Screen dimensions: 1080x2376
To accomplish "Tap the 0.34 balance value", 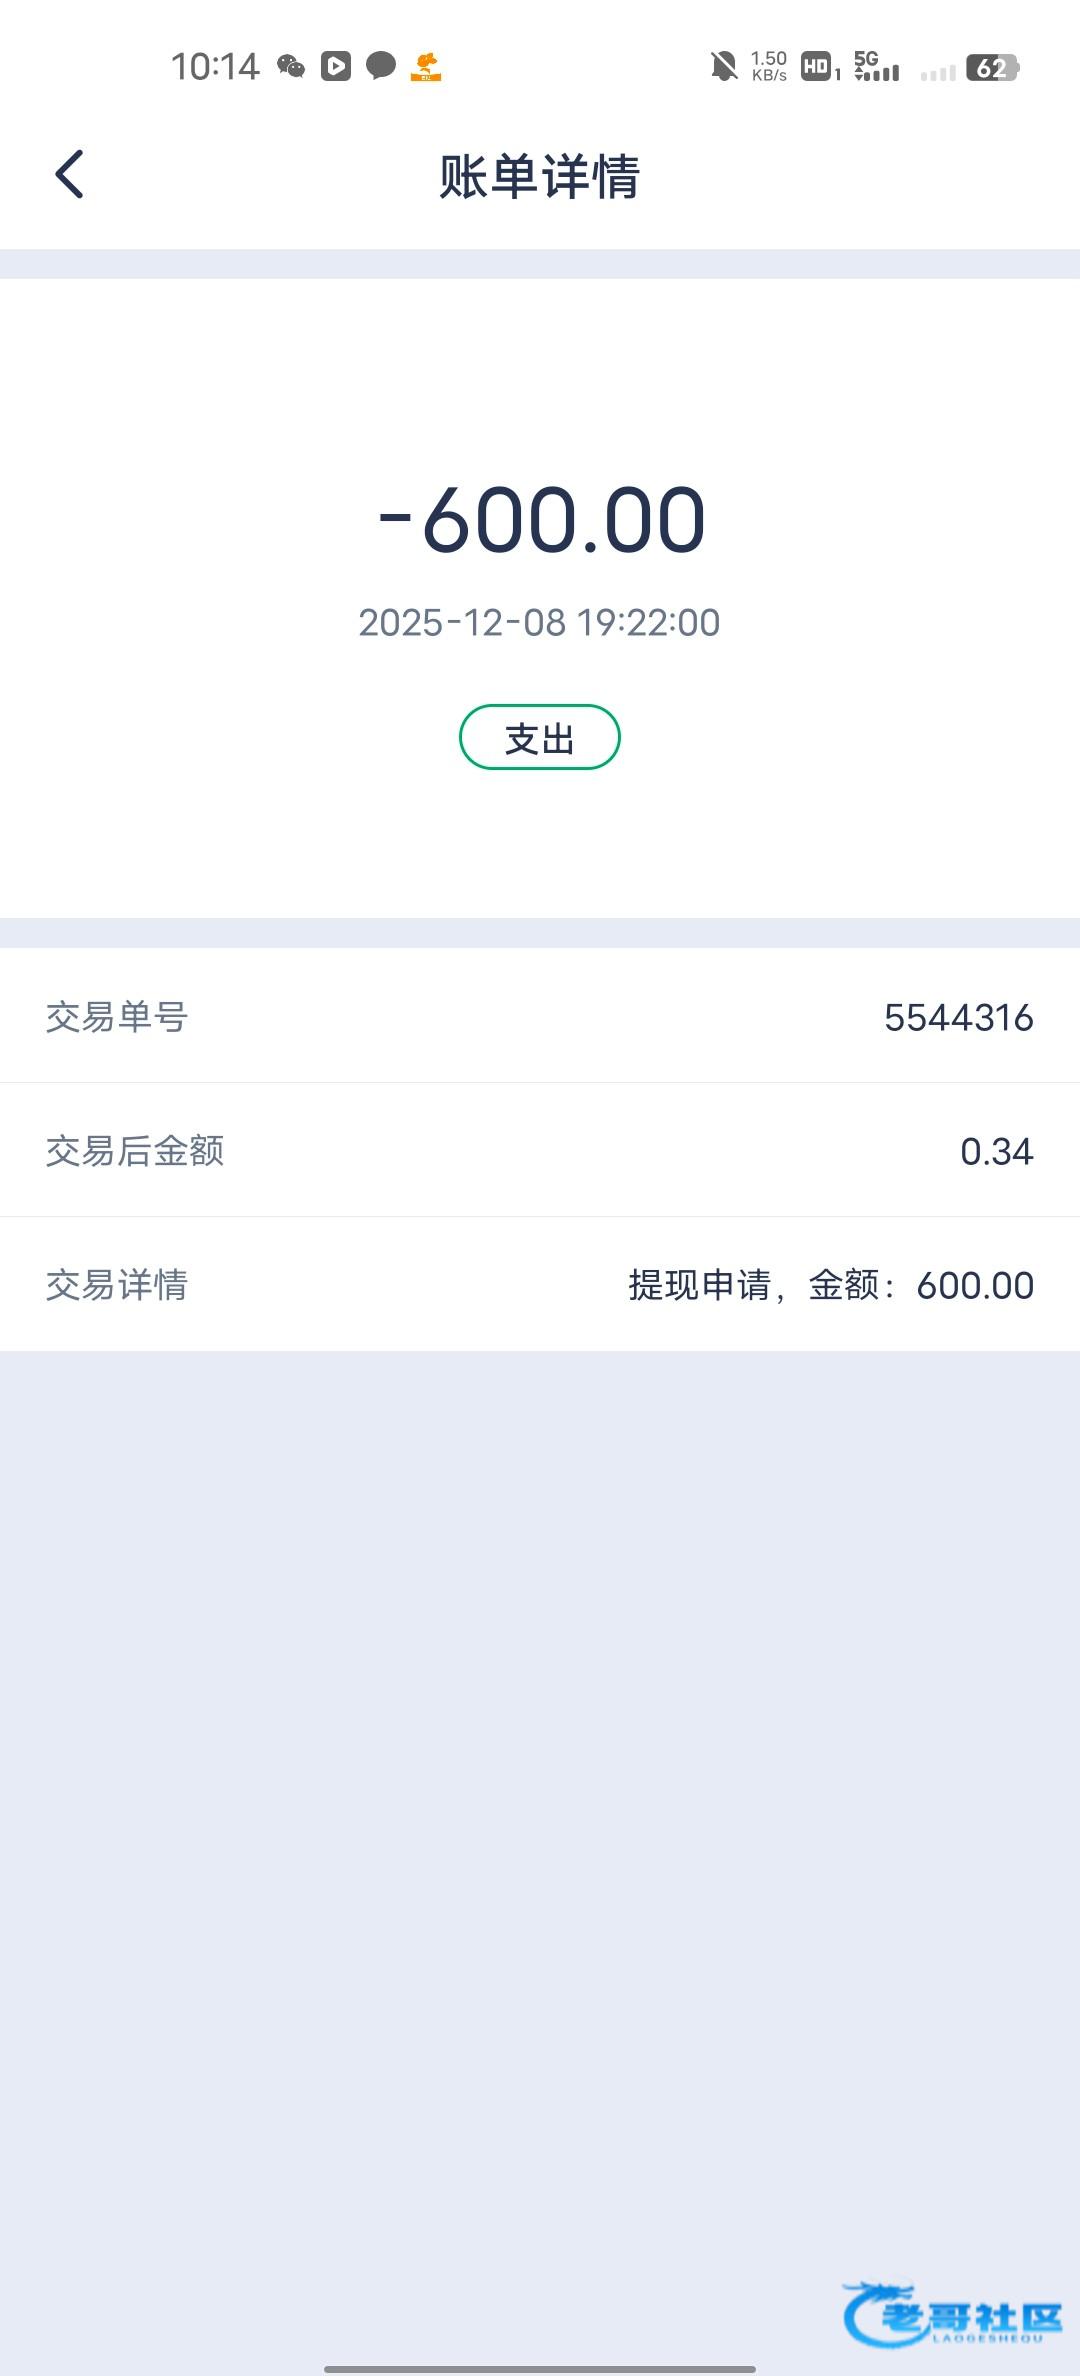I will click(x=996, y=1152).
